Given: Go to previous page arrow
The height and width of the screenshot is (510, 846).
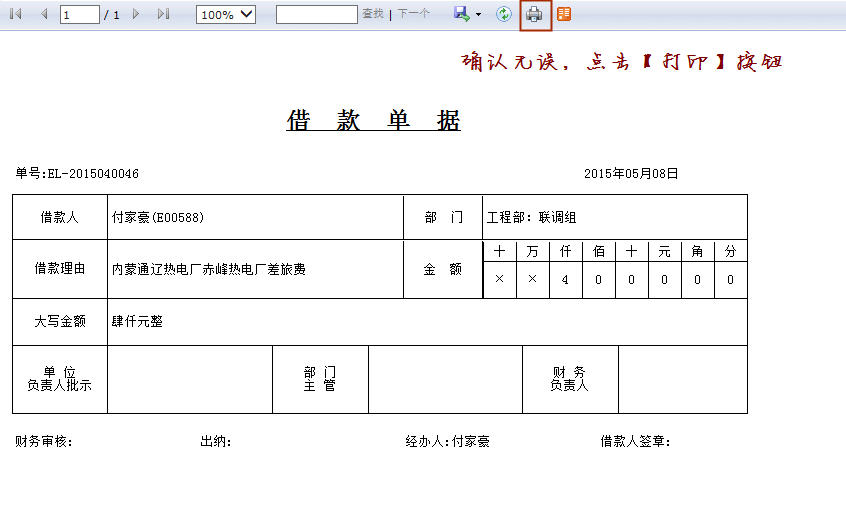Looking at the screenshot, I should [44, 14].
